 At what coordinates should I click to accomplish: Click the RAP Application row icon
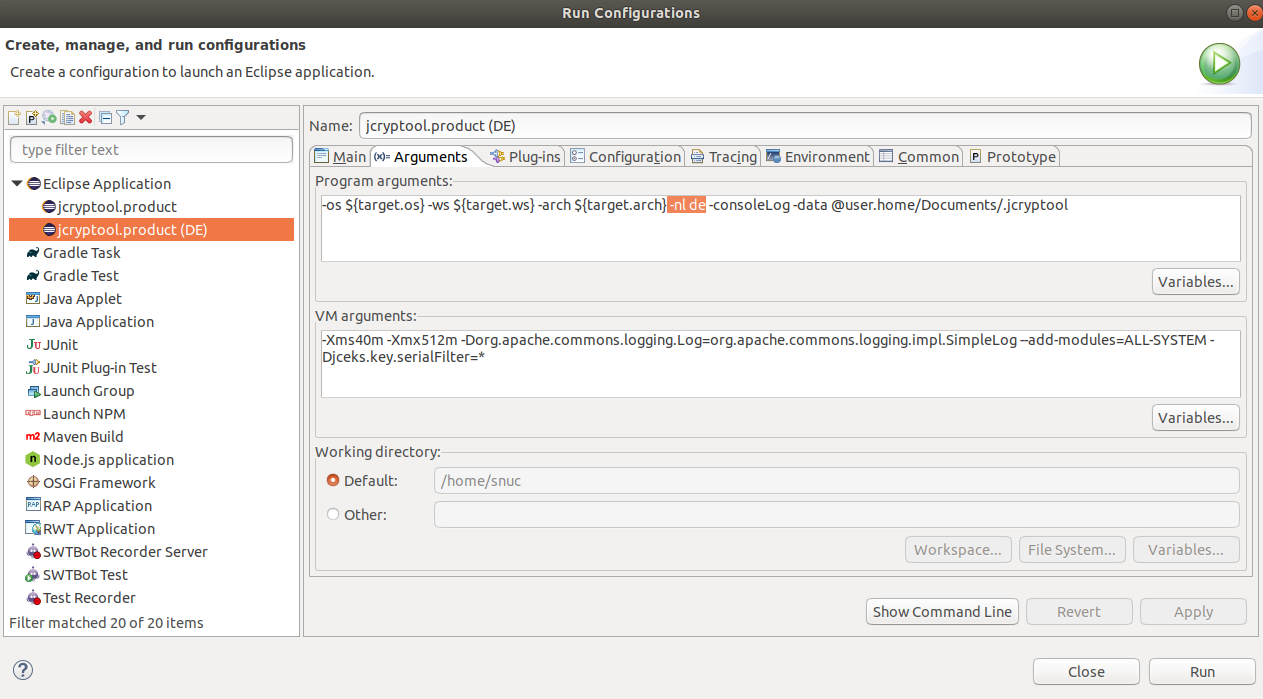(x=33, y=506)
